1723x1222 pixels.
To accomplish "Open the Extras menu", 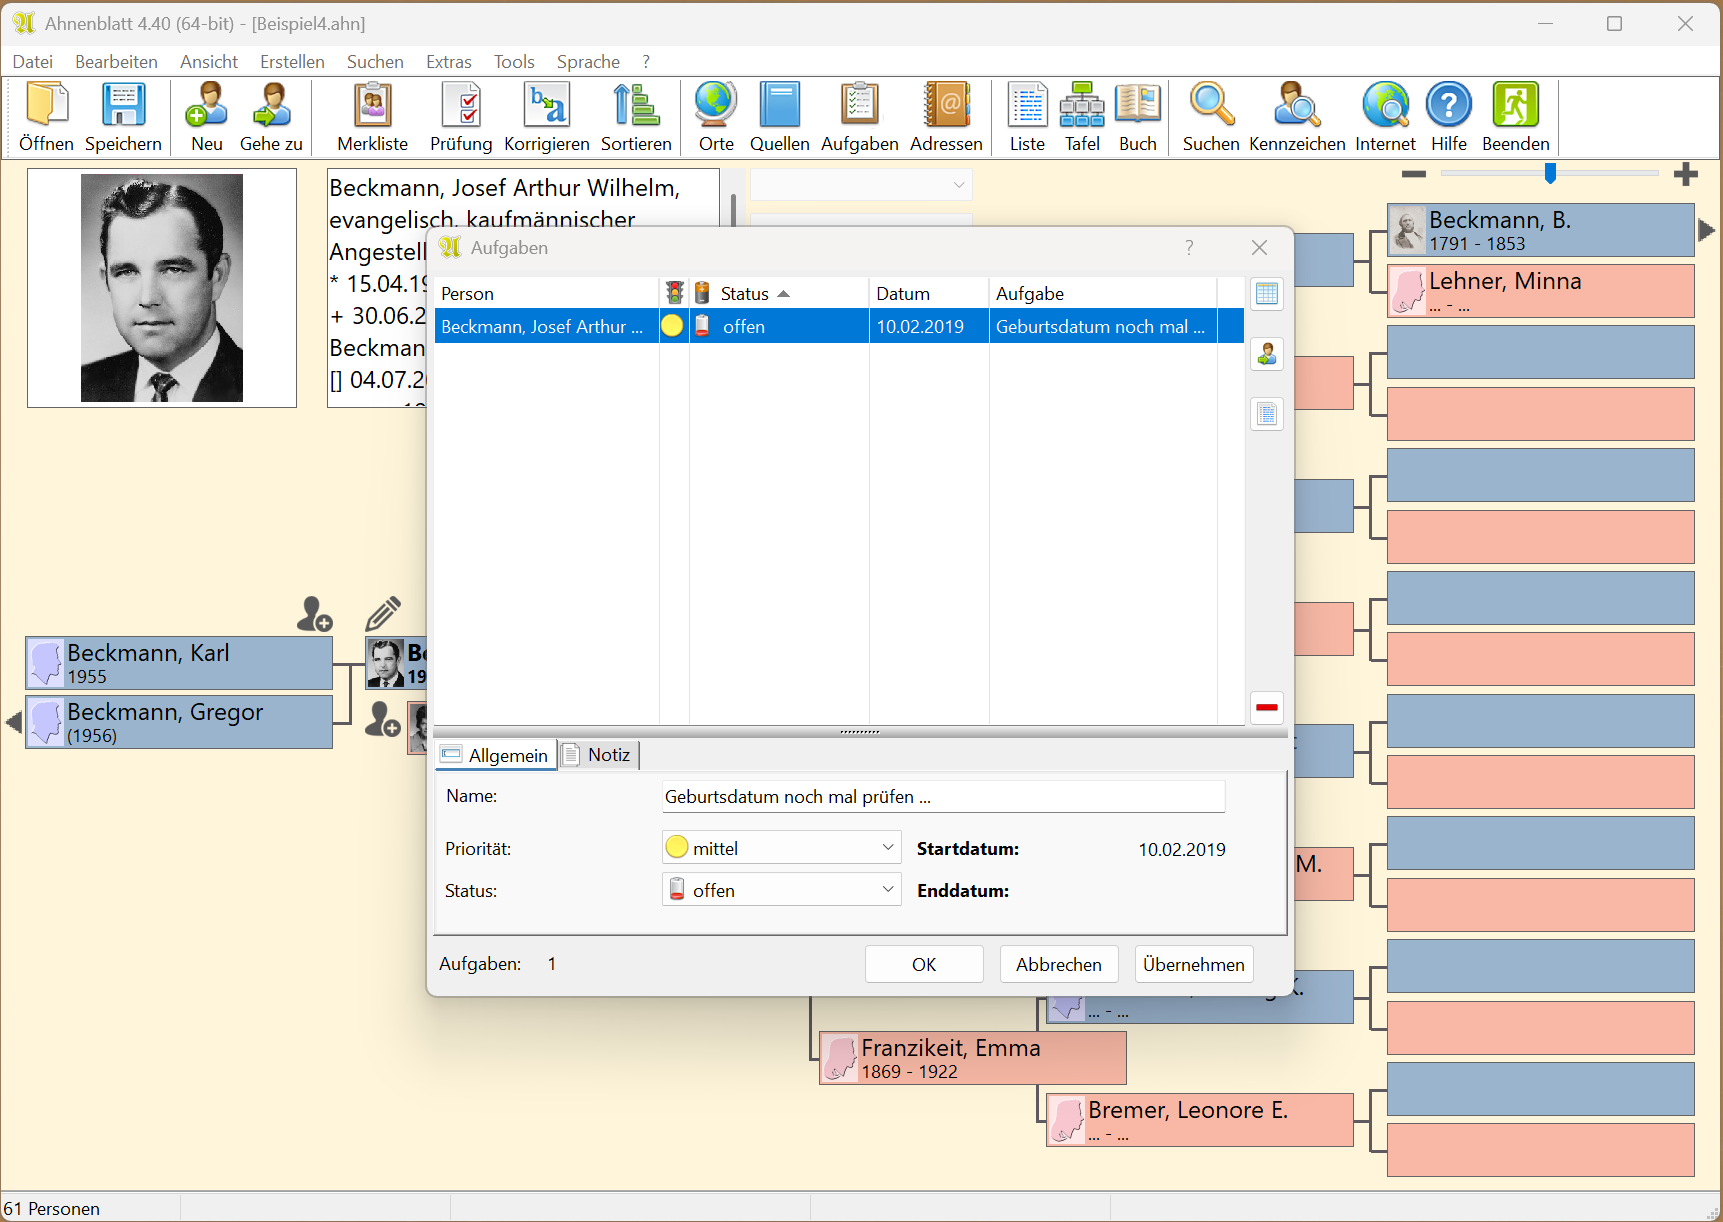I will [x=448, y=62].
